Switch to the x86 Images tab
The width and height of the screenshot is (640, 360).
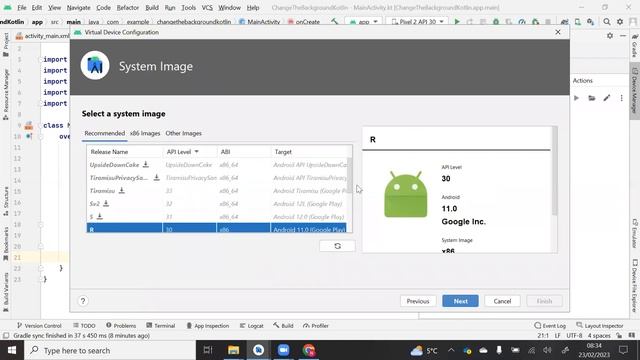click(x=145, y=133)
